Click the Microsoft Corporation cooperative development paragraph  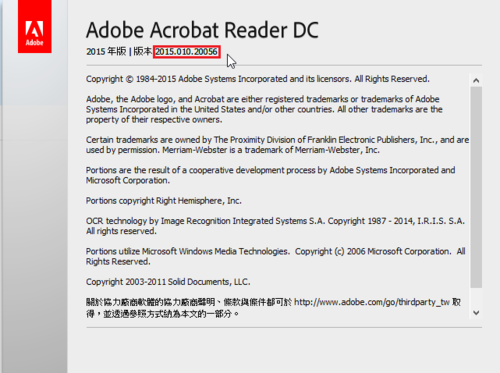[270, 175]
